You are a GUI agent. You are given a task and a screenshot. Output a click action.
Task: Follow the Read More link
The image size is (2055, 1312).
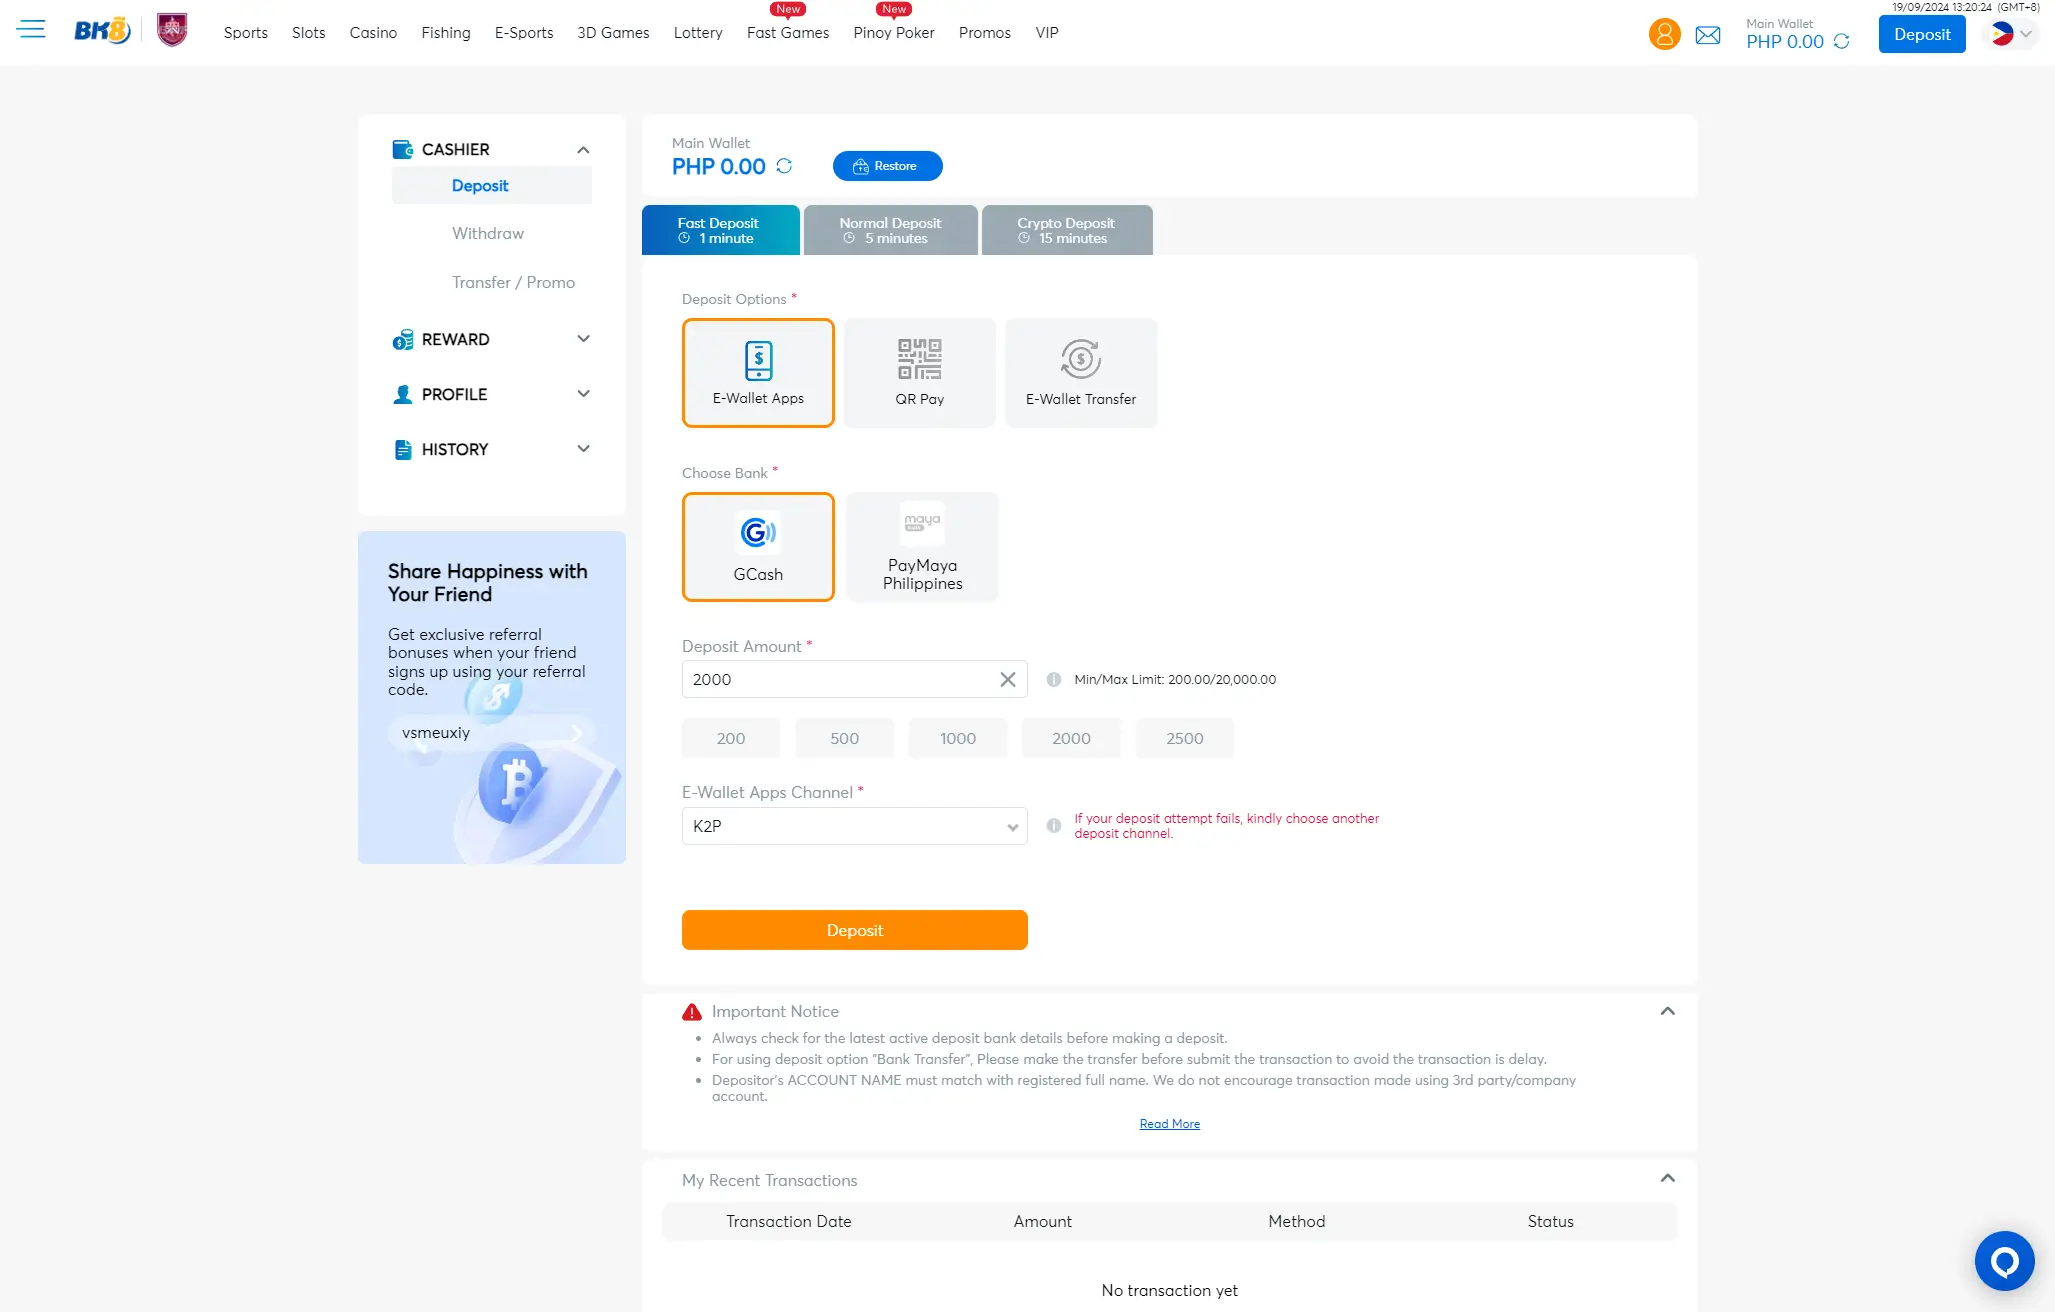click(1169, 1124)
